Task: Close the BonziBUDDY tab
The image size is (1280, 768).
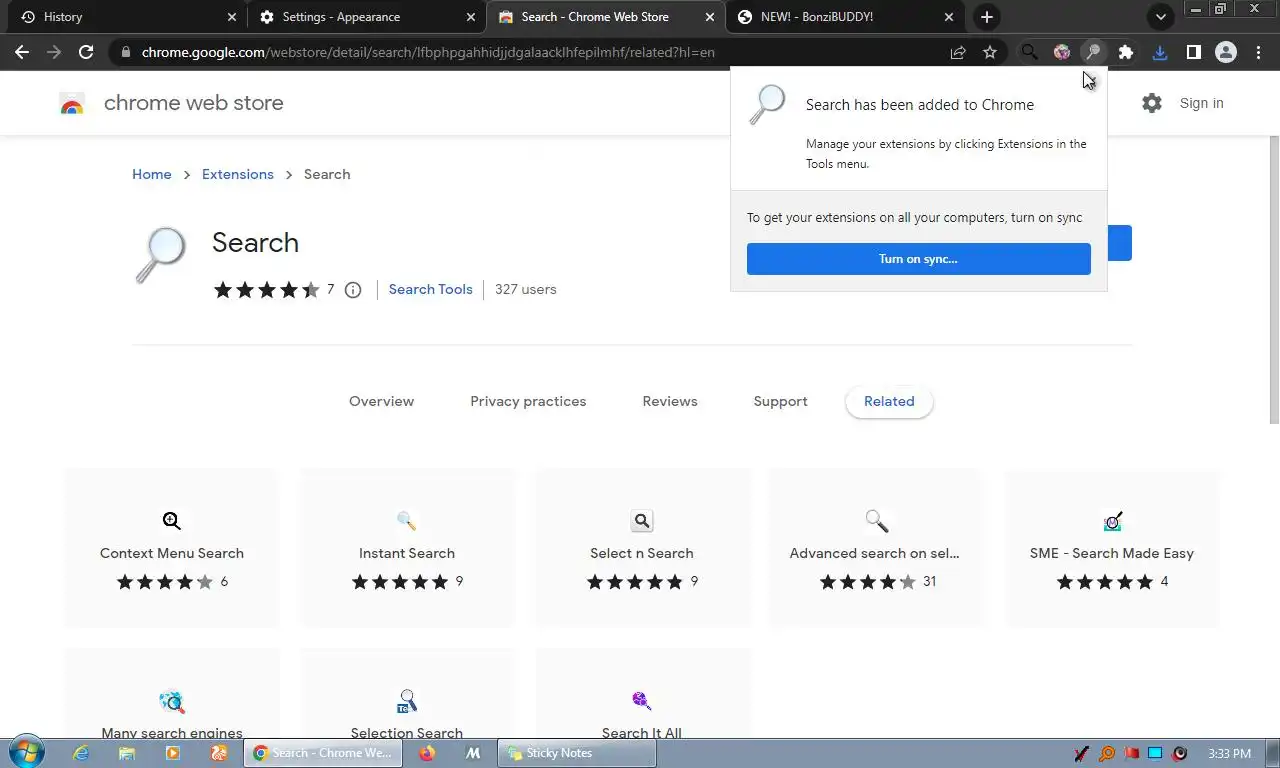Action: 950,17
